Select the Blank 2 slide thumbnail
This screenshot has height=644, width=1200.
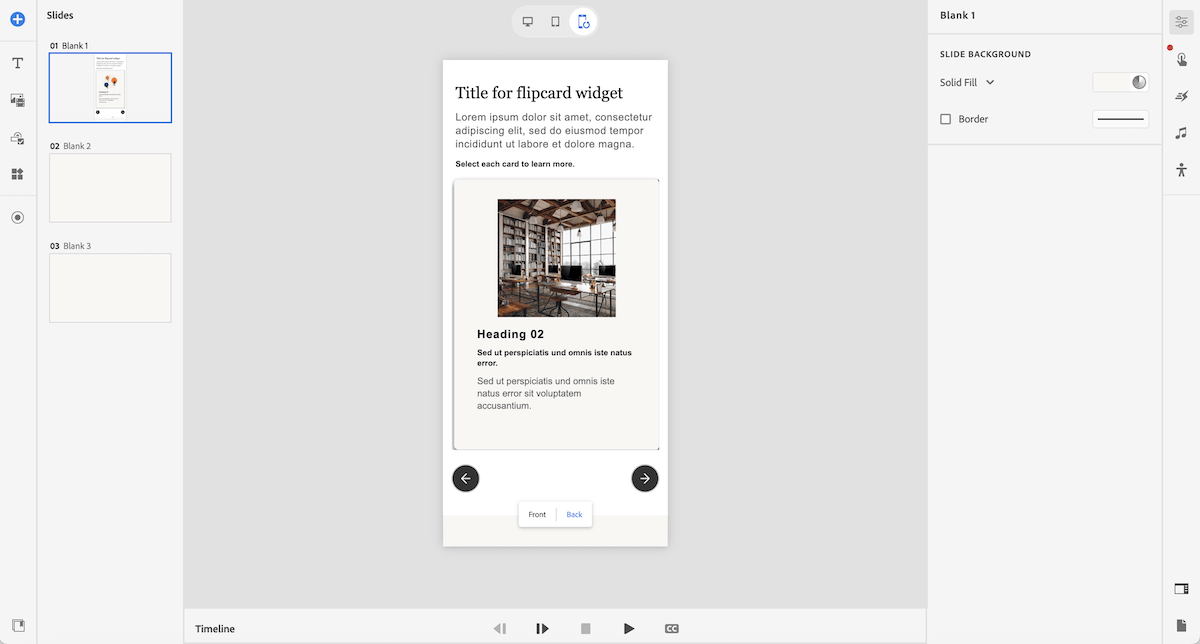[x=110, y=188]
